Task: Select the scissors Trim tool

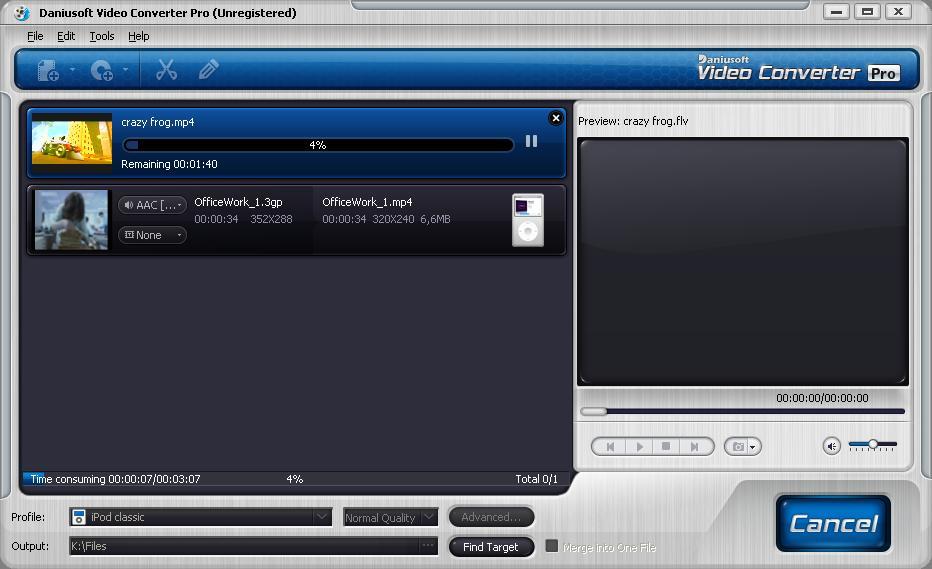Action: [166, 70]
